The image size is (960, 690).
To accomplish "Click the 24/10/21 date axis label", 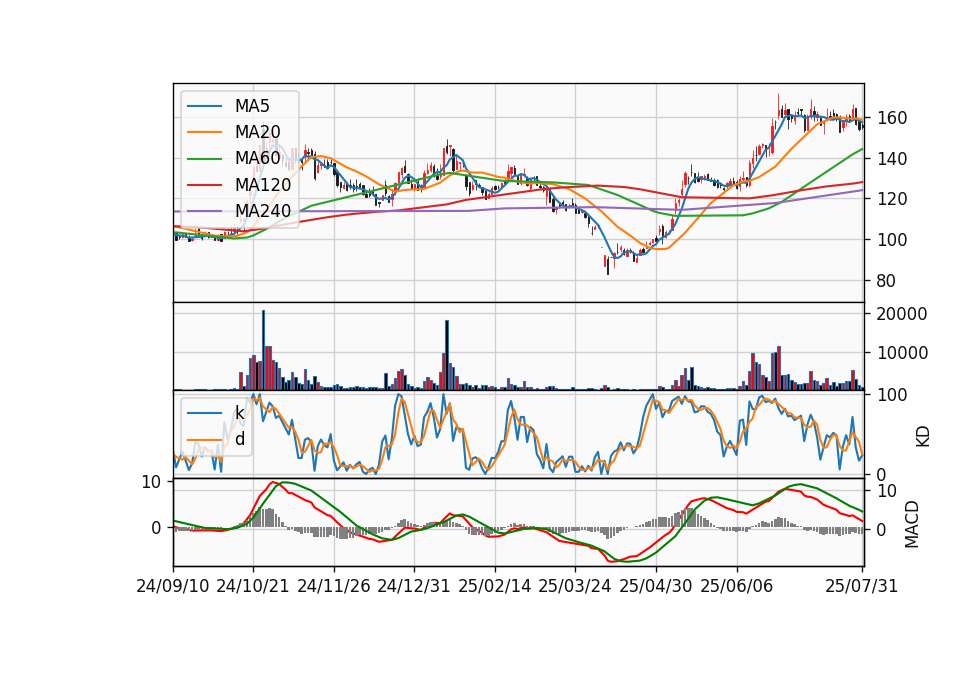I will click(253, 586).
